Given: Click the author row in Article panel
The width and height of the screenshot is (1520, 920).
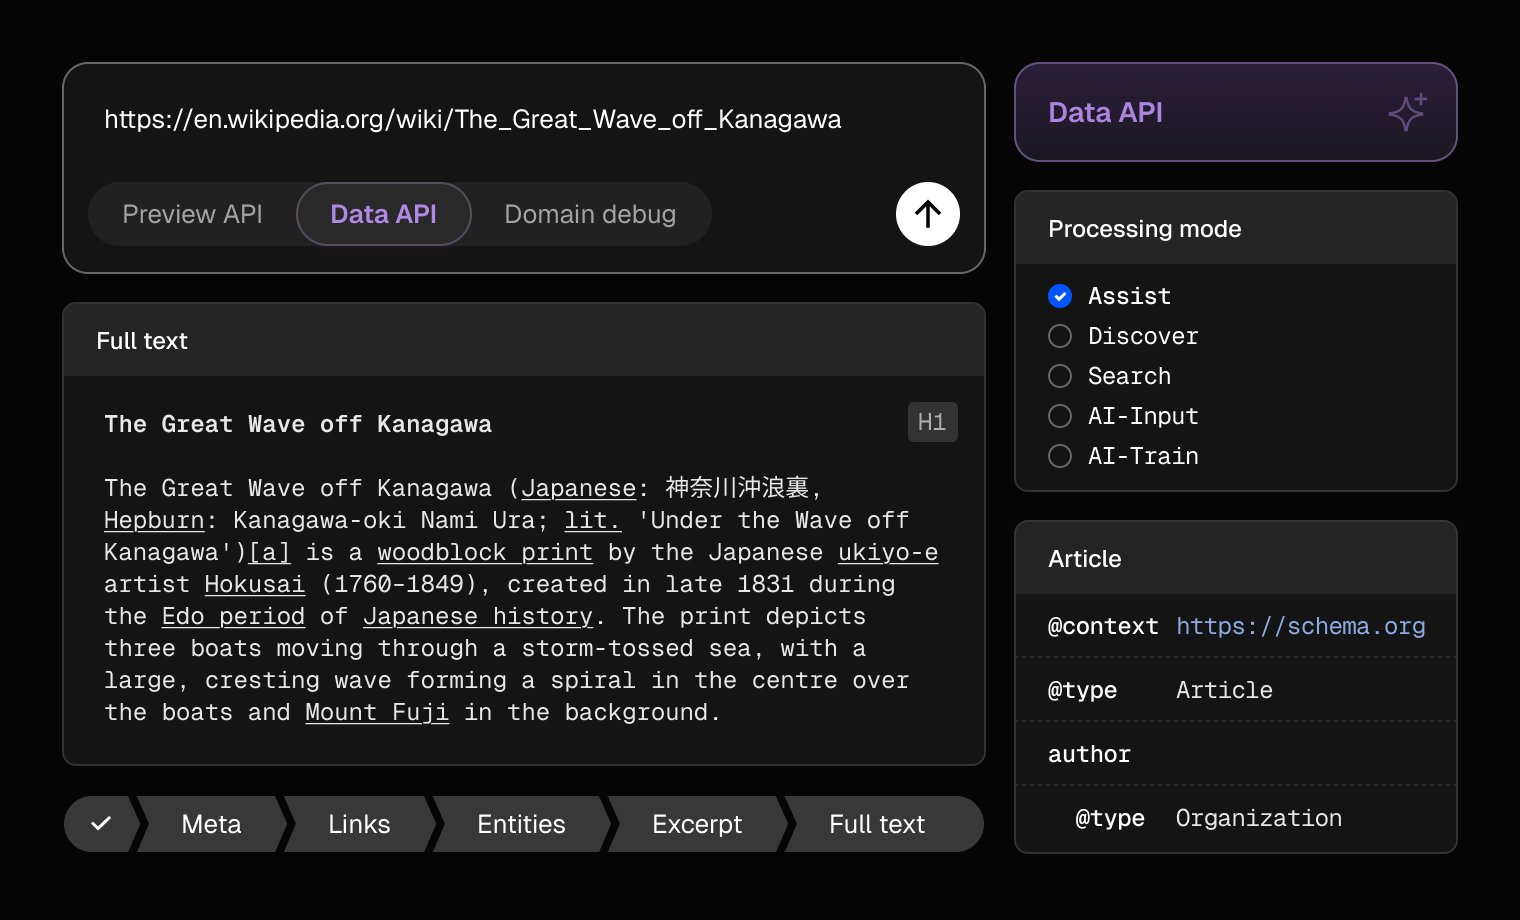Looking at the screenshot, I should coord(1236,754).
